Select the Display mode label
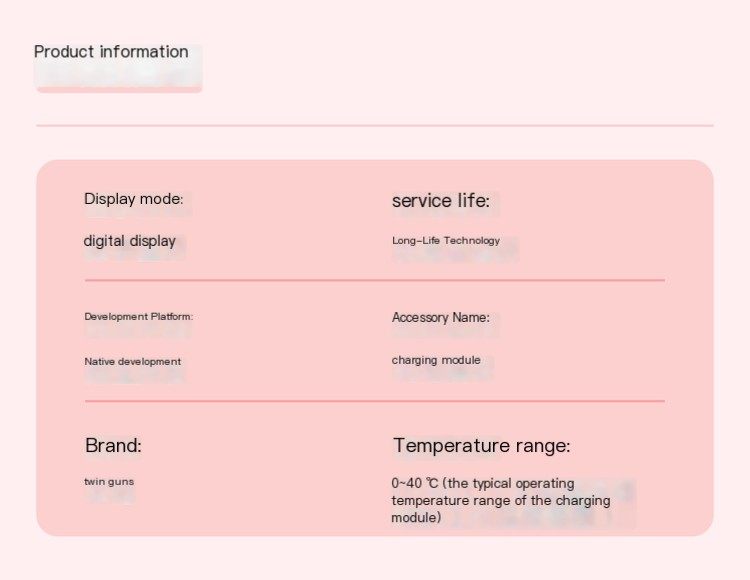This screenshot has height=580, width=750. click(x=133, y=198)
